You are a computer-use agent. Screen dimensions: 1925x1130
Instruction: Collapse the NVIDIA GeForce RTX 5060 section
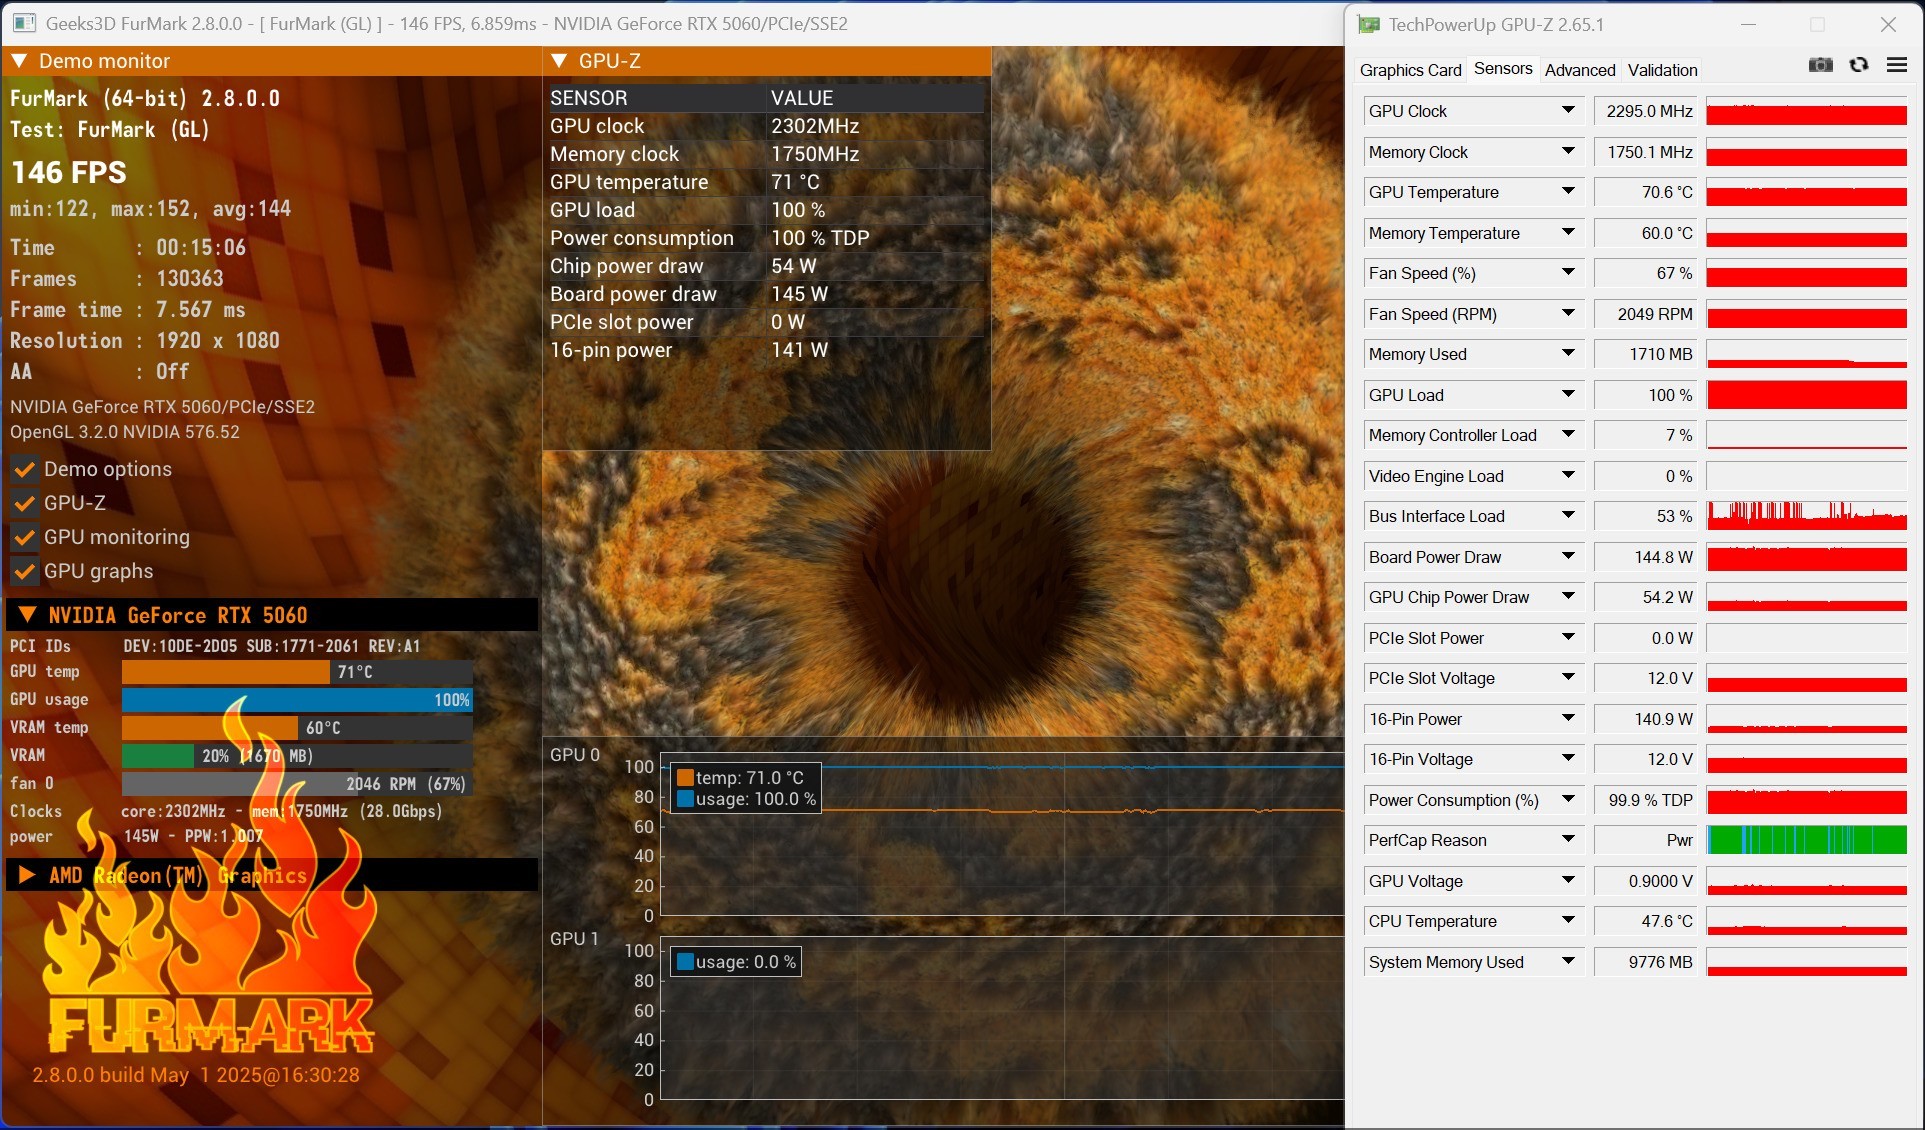(x=27, y=615)
